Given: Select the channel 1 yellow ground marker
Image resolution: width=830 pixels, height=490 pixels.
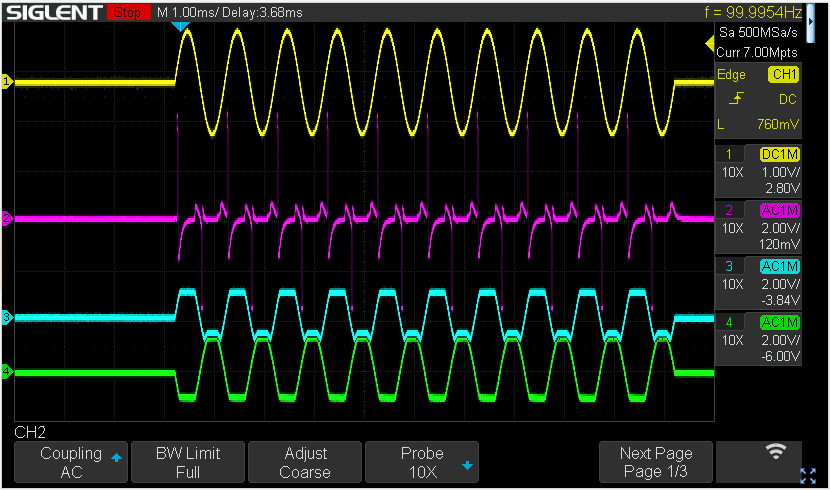Looking at the screenshot, I should (x=7, y=81).
